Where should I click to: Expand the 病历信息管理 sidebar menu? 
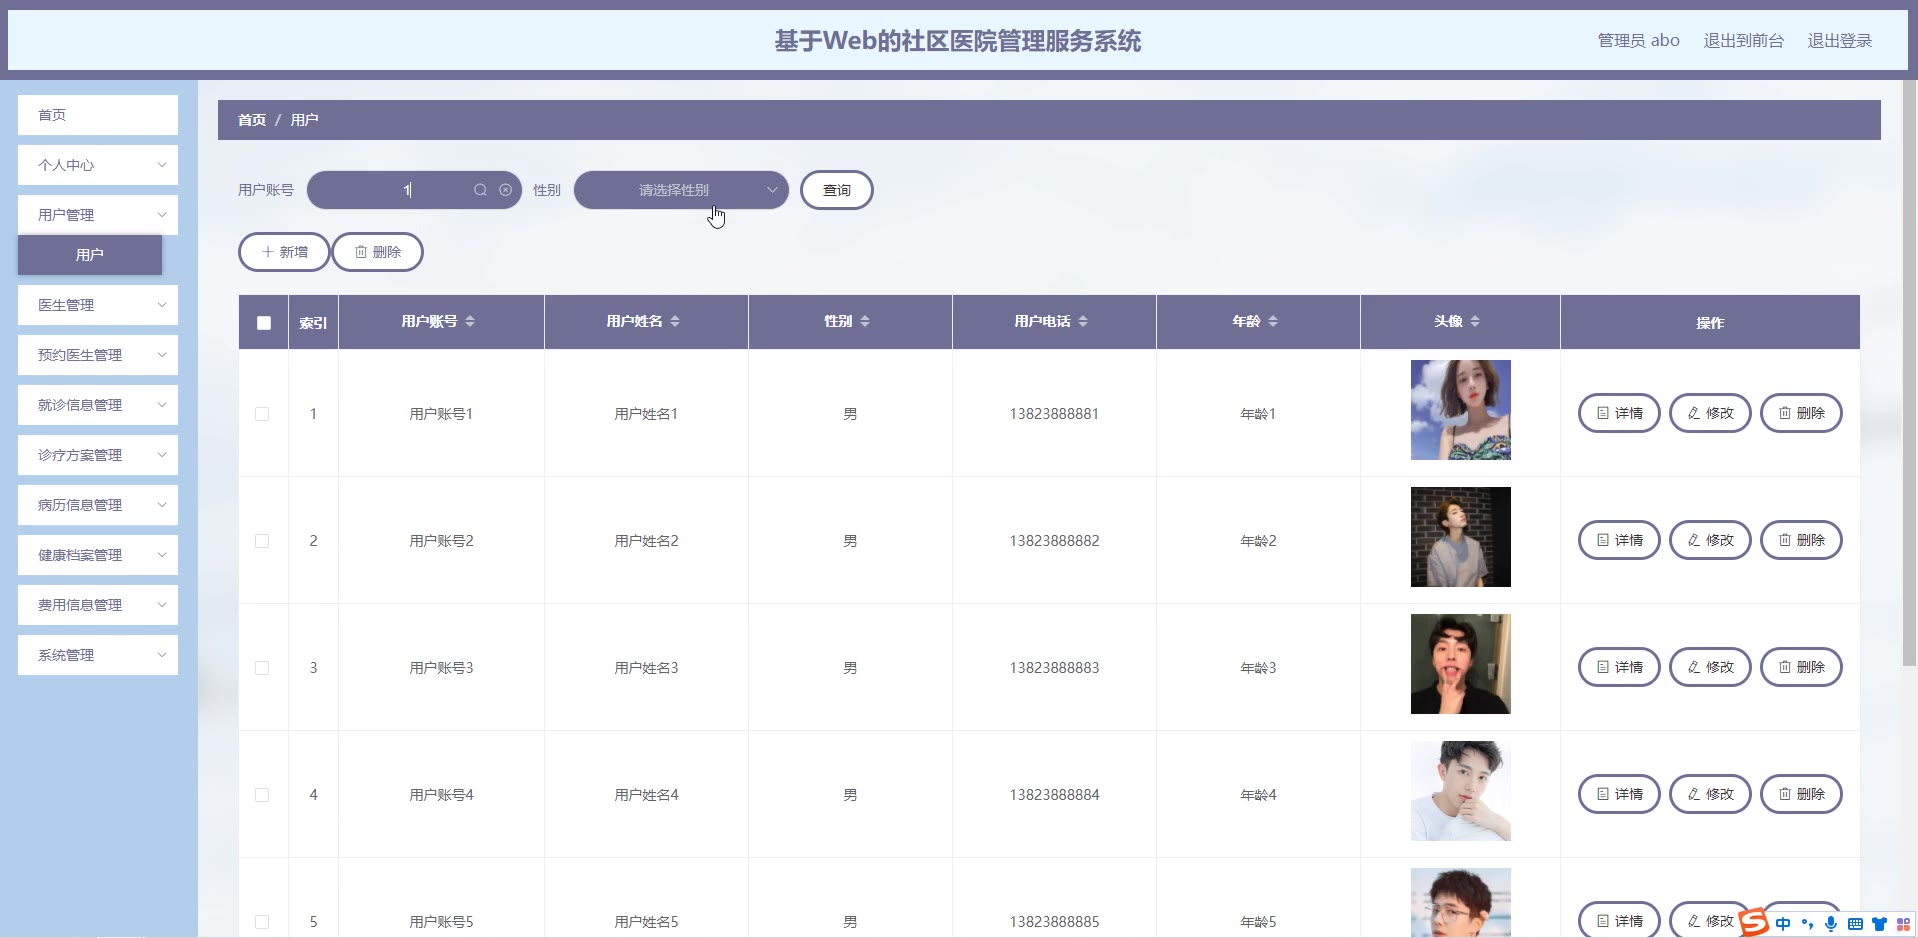(98, 505)
